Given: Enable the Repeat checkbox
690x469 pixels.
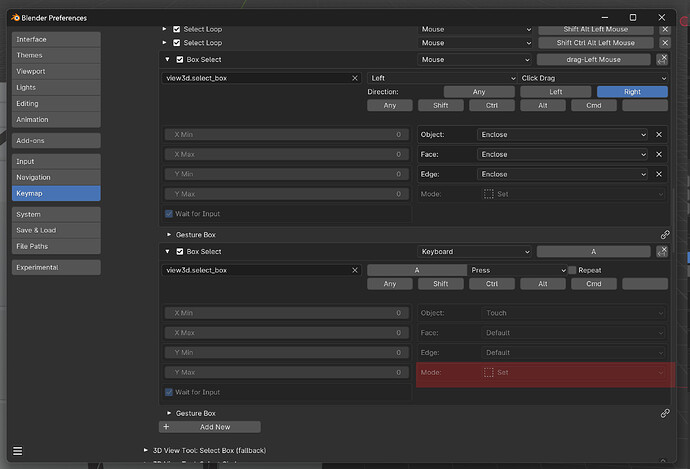Looking at the screenshot, I should [572, 270].
